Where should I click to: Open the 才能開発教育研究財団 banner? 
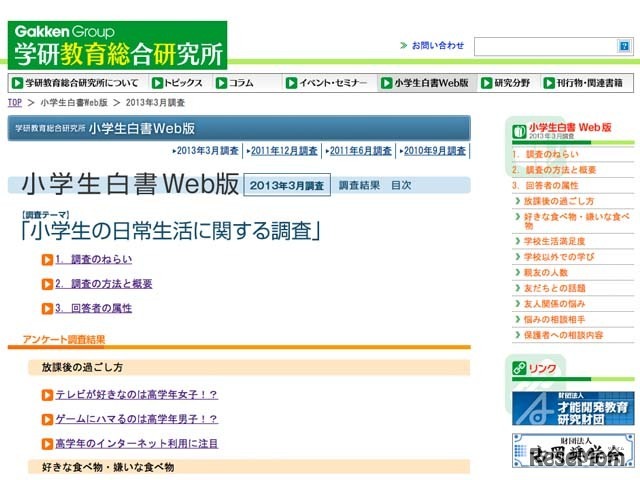point(573,408)
